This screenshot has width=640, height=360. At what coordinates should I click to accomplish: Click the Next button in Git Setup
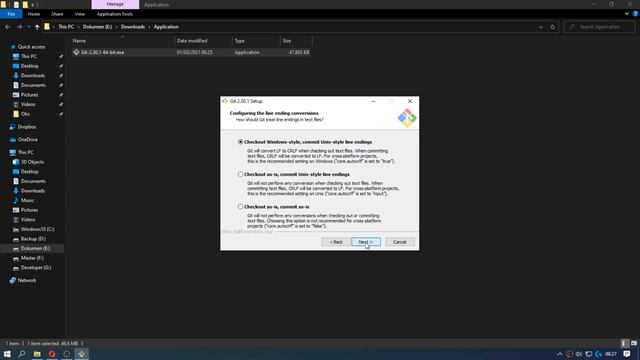[366, 242]
